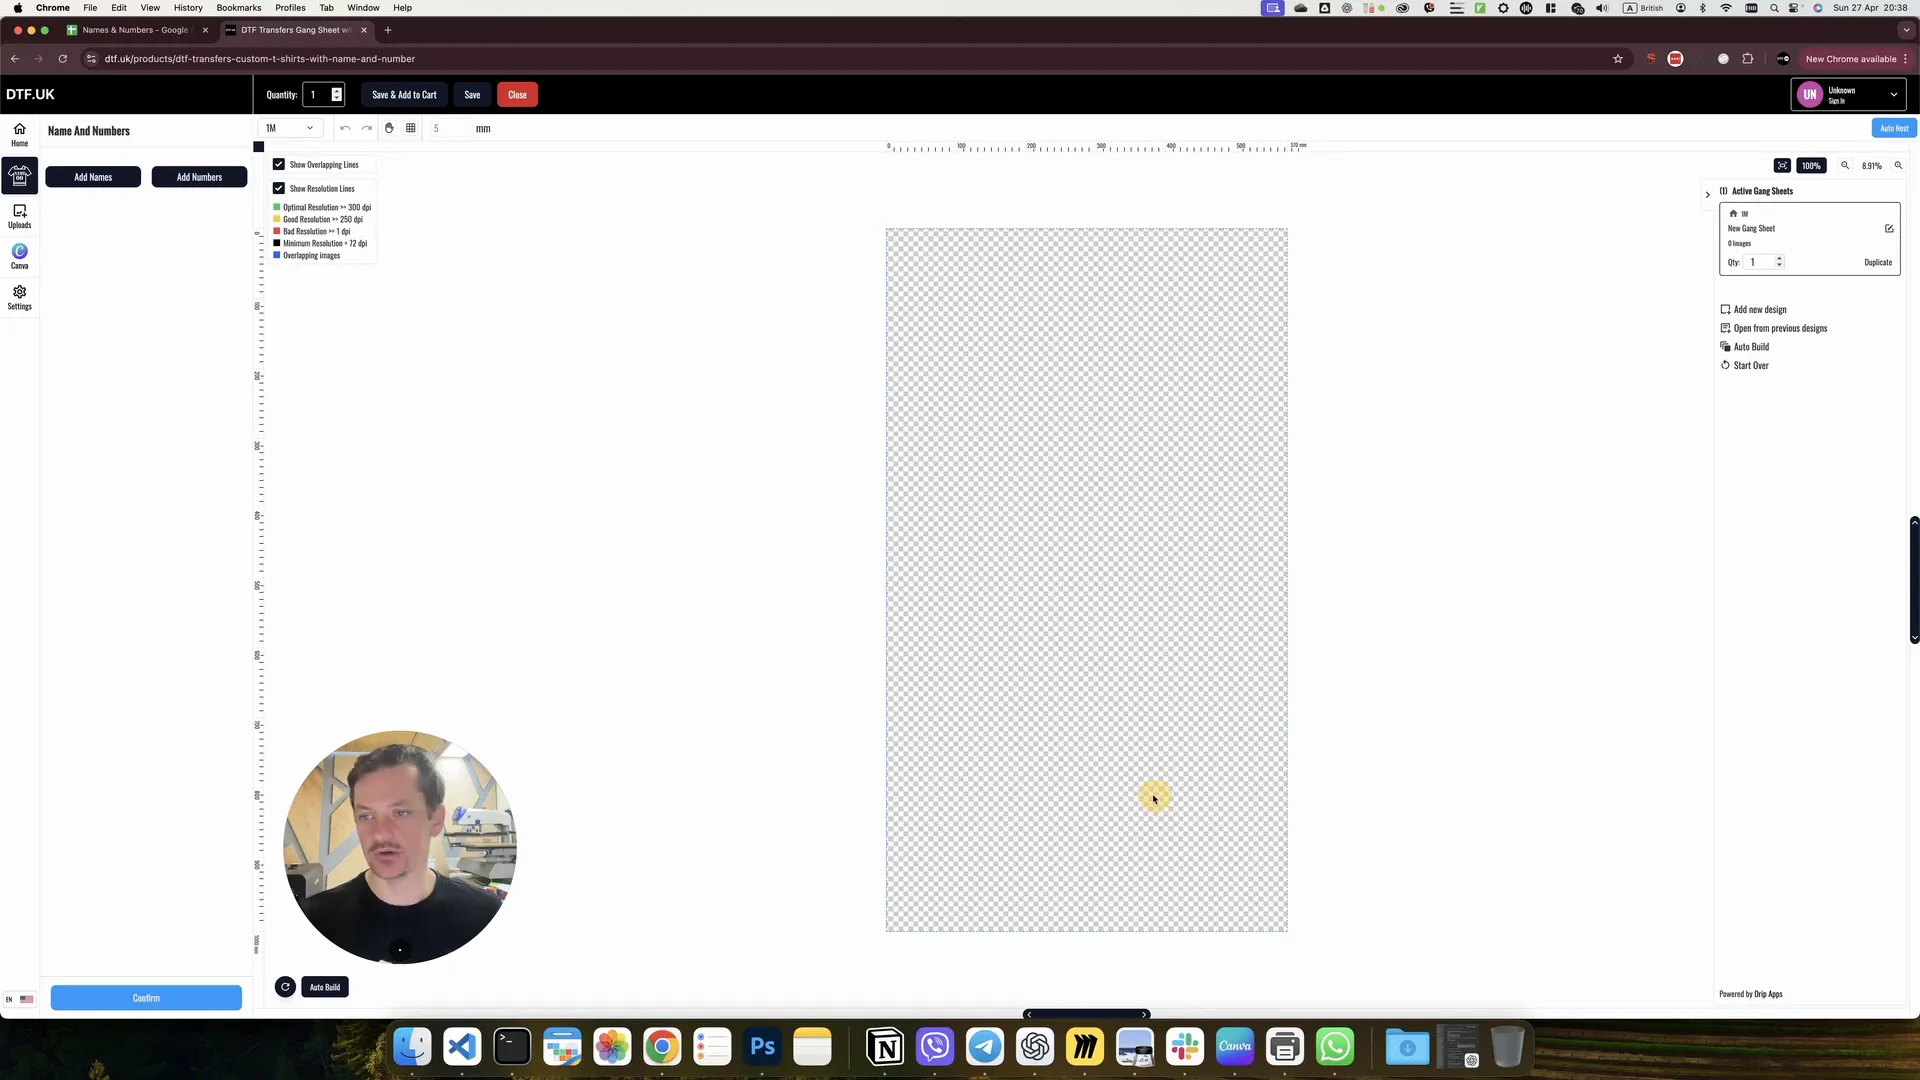Click the spacing input field in mm

[450, 128]
